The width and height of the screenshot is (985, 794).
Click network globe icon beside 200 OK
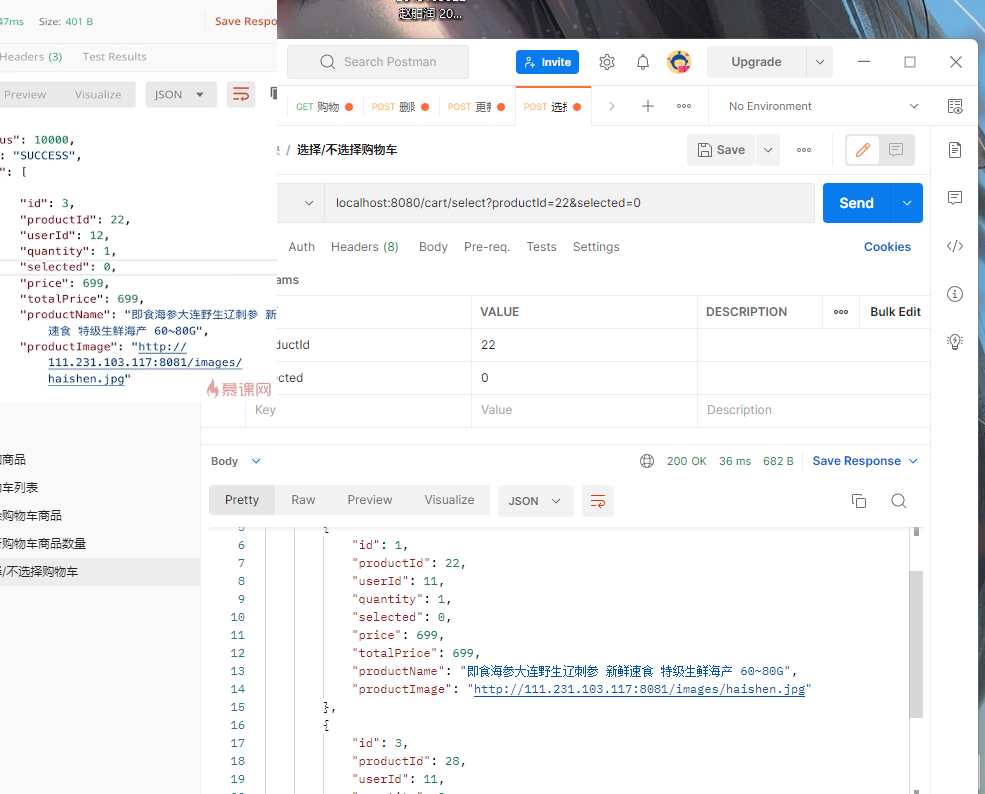(x=646, y=461)
